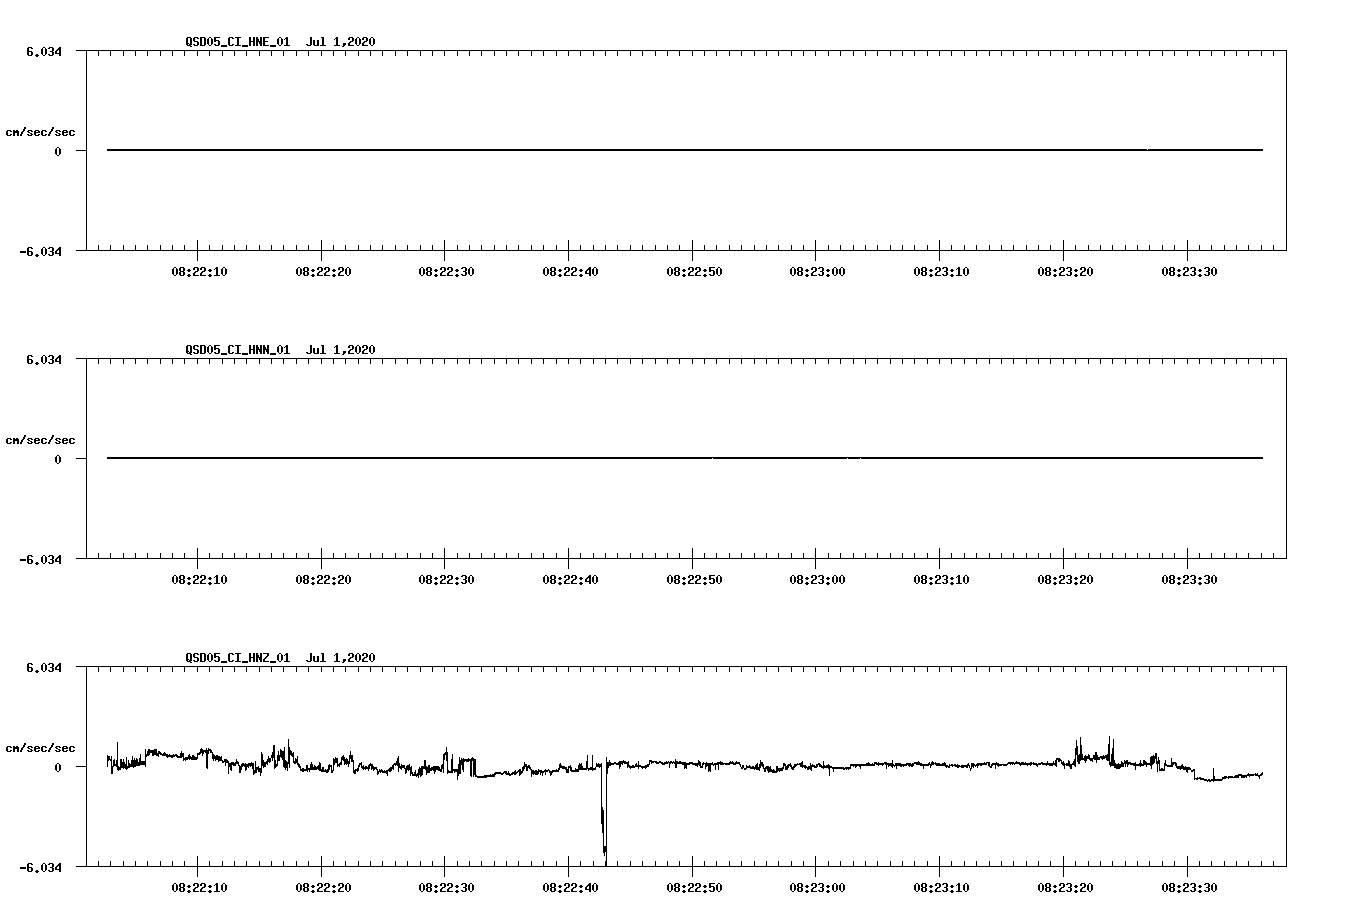This screenshot has width=1358, height=924.
Task: Click 08:23:30 label under HNN plot
Action: click(x=1189, y=580)
